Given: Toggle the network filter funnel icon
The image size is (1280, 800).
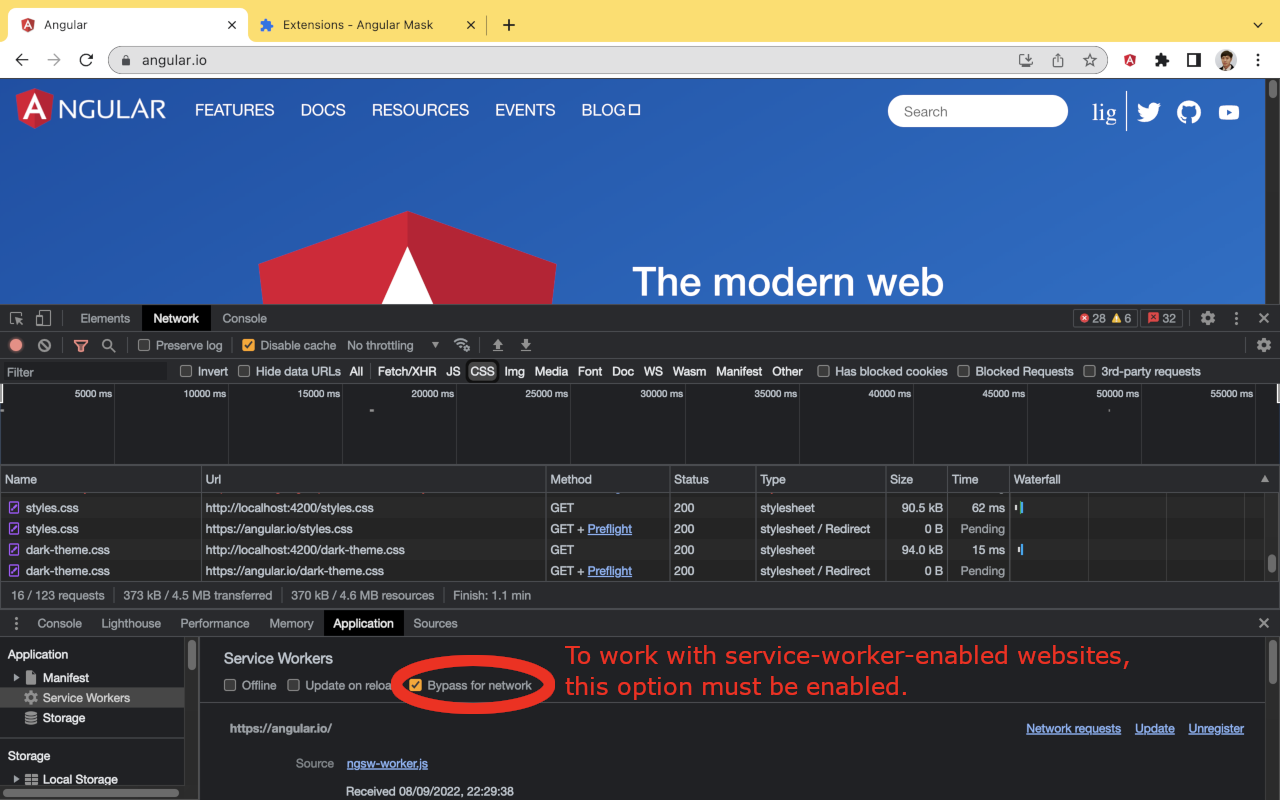Looking at the screenshot, I should (x=81, y=345).
